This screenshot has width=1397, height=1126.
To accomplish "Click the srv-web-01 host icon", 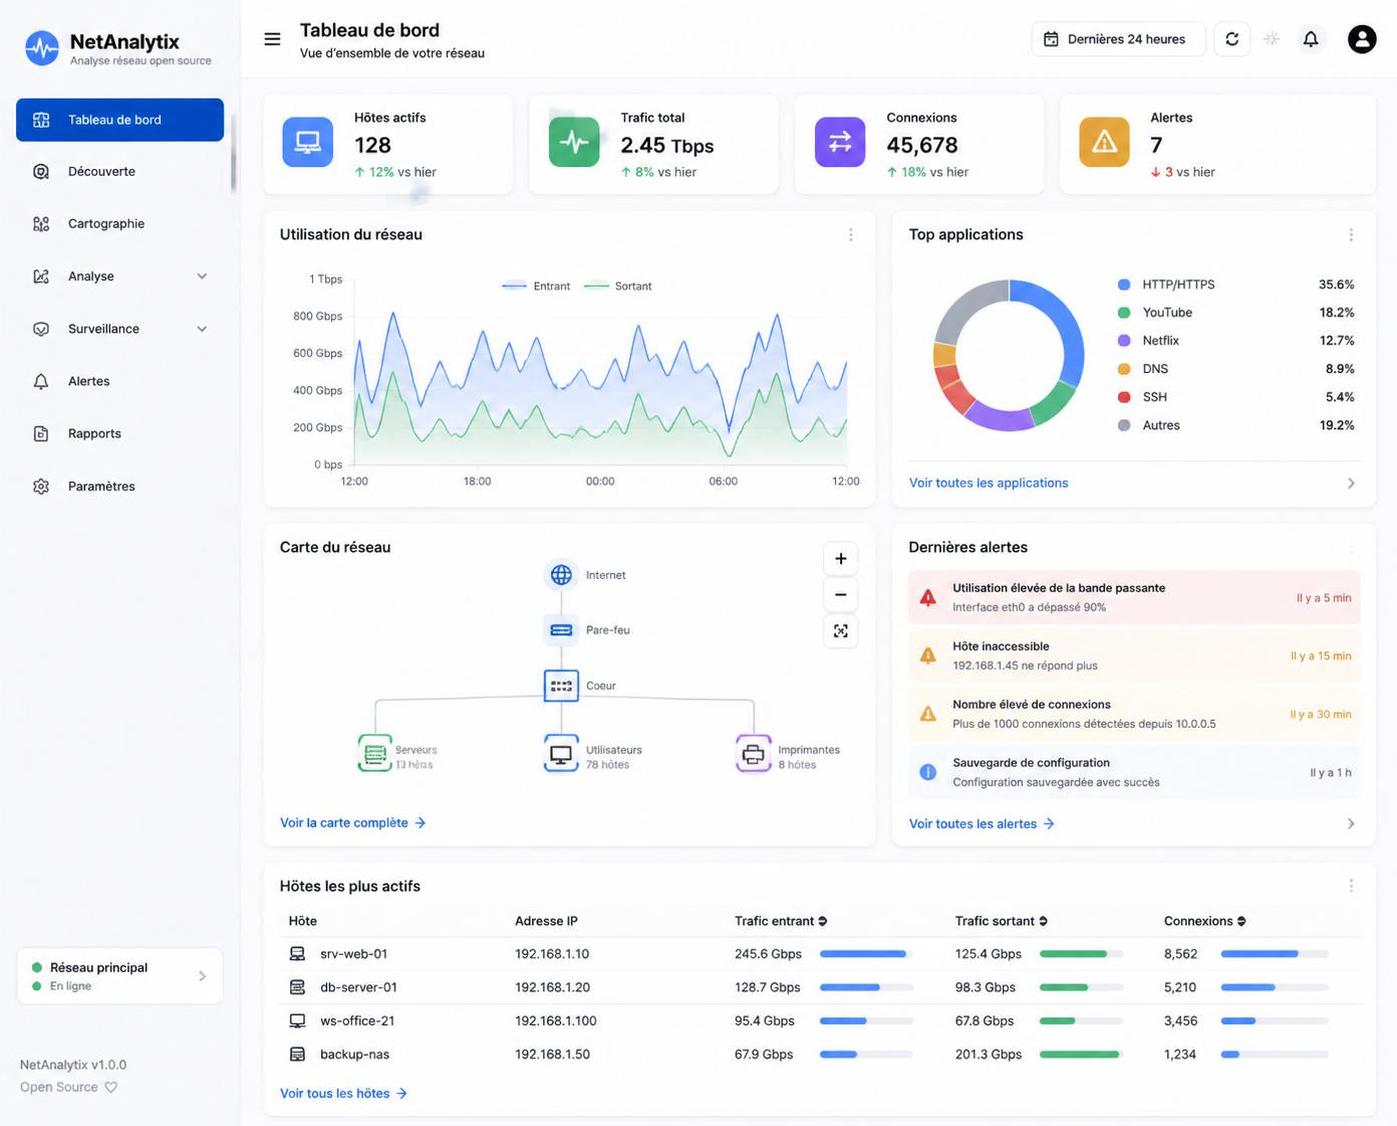I will coord(297,954).
